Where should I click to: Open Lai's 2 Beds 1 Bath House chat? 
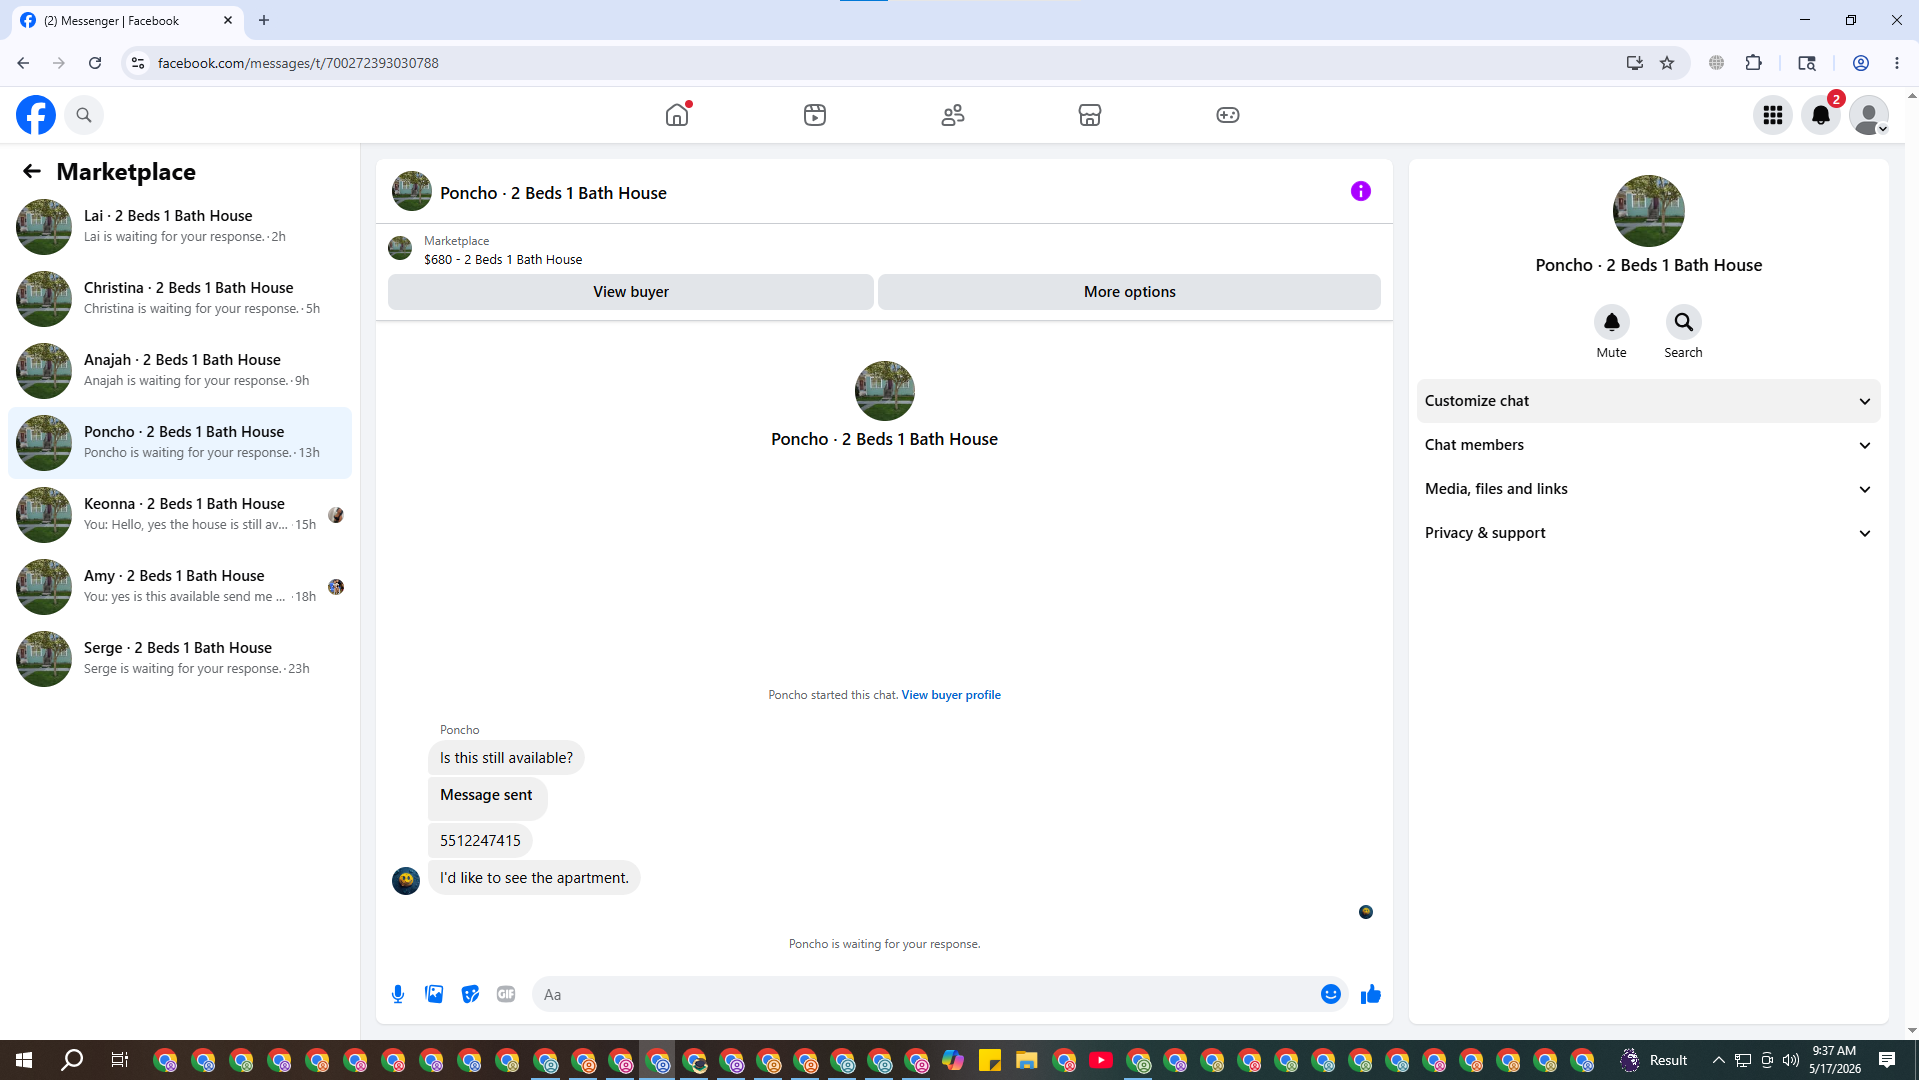click(180, 226)
